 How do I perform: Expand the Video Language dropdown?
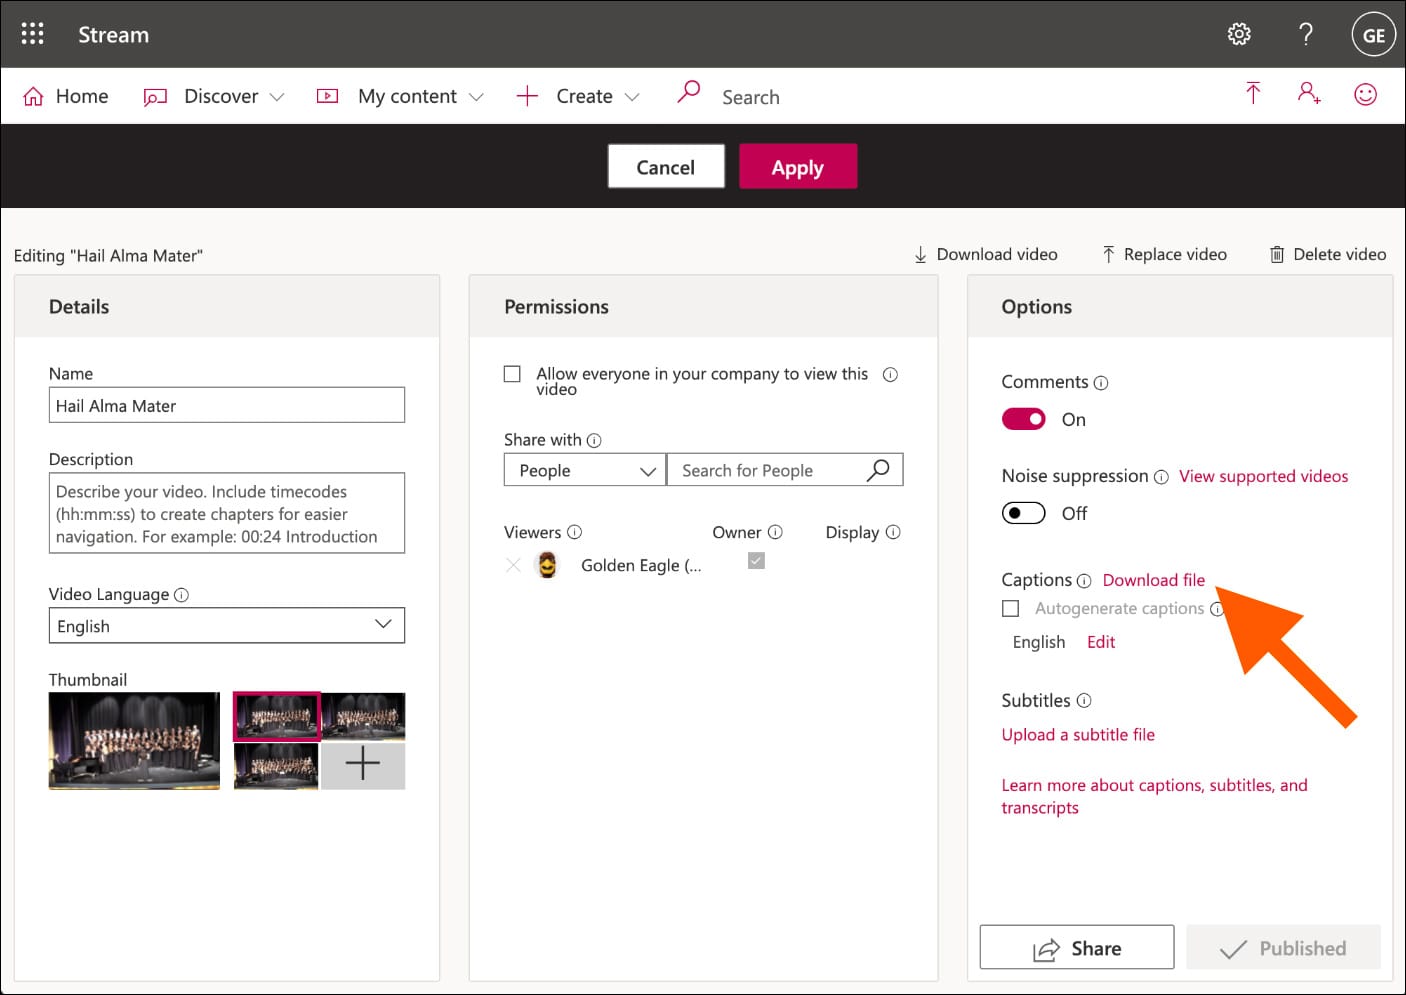click(x=227, y=626)
